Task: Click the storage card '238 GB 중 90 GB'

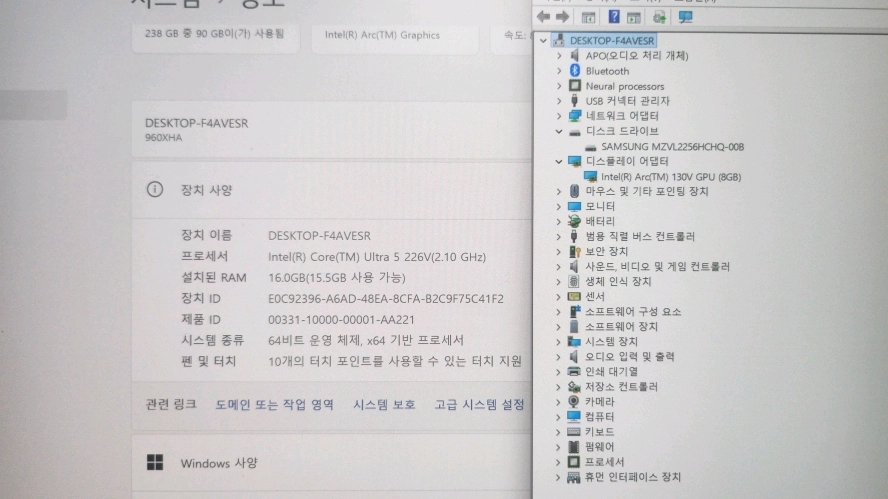Action: pyautogui.click(x=215, y=37)
